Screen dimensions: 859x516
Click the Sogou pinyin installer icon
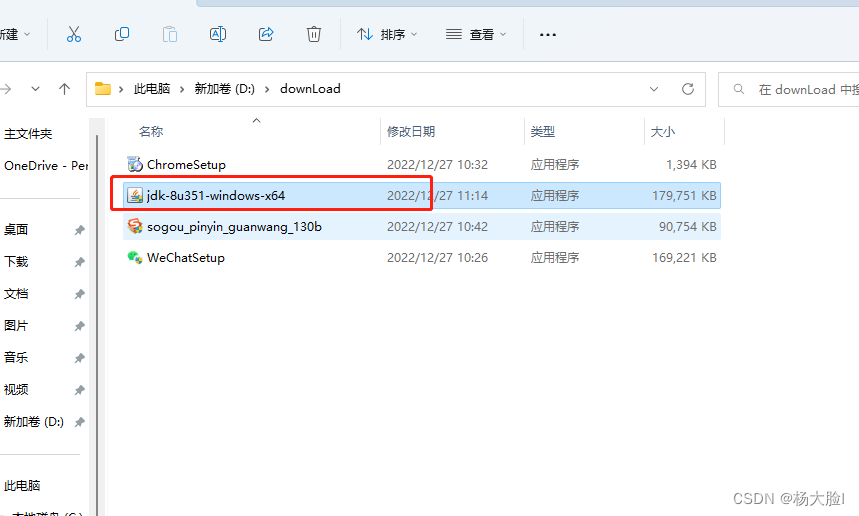pos(135,226)
